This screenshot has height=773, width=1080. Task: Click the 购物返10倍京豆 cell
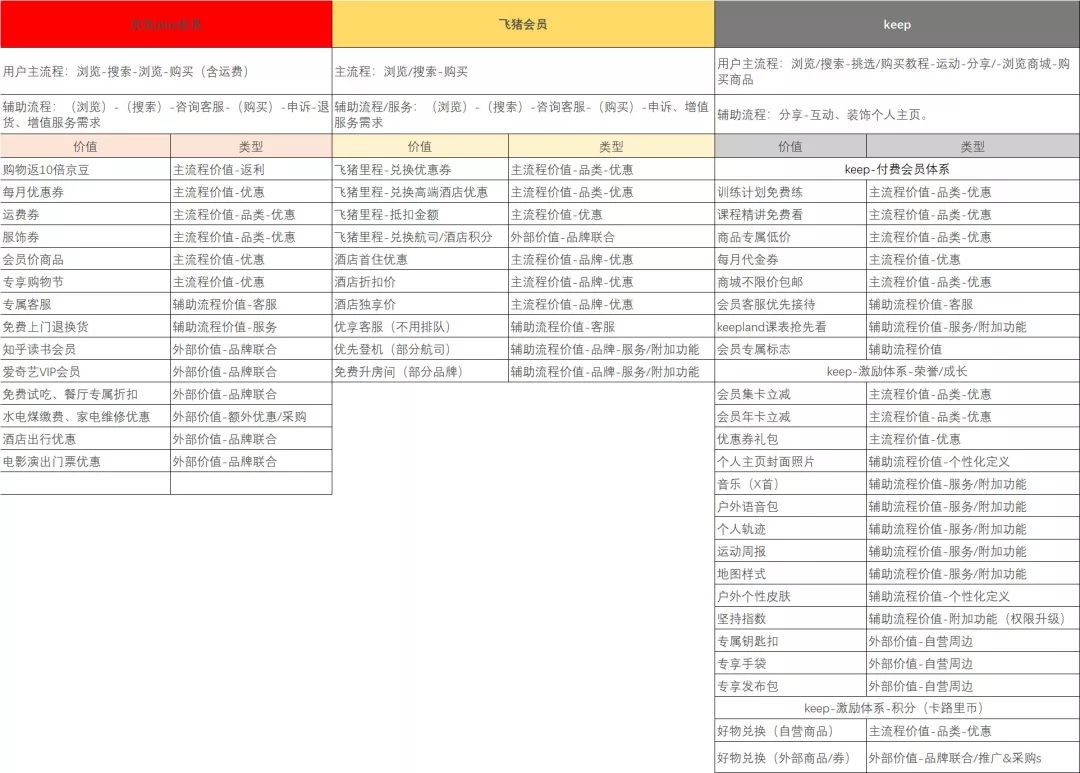[x=85, y=169]
